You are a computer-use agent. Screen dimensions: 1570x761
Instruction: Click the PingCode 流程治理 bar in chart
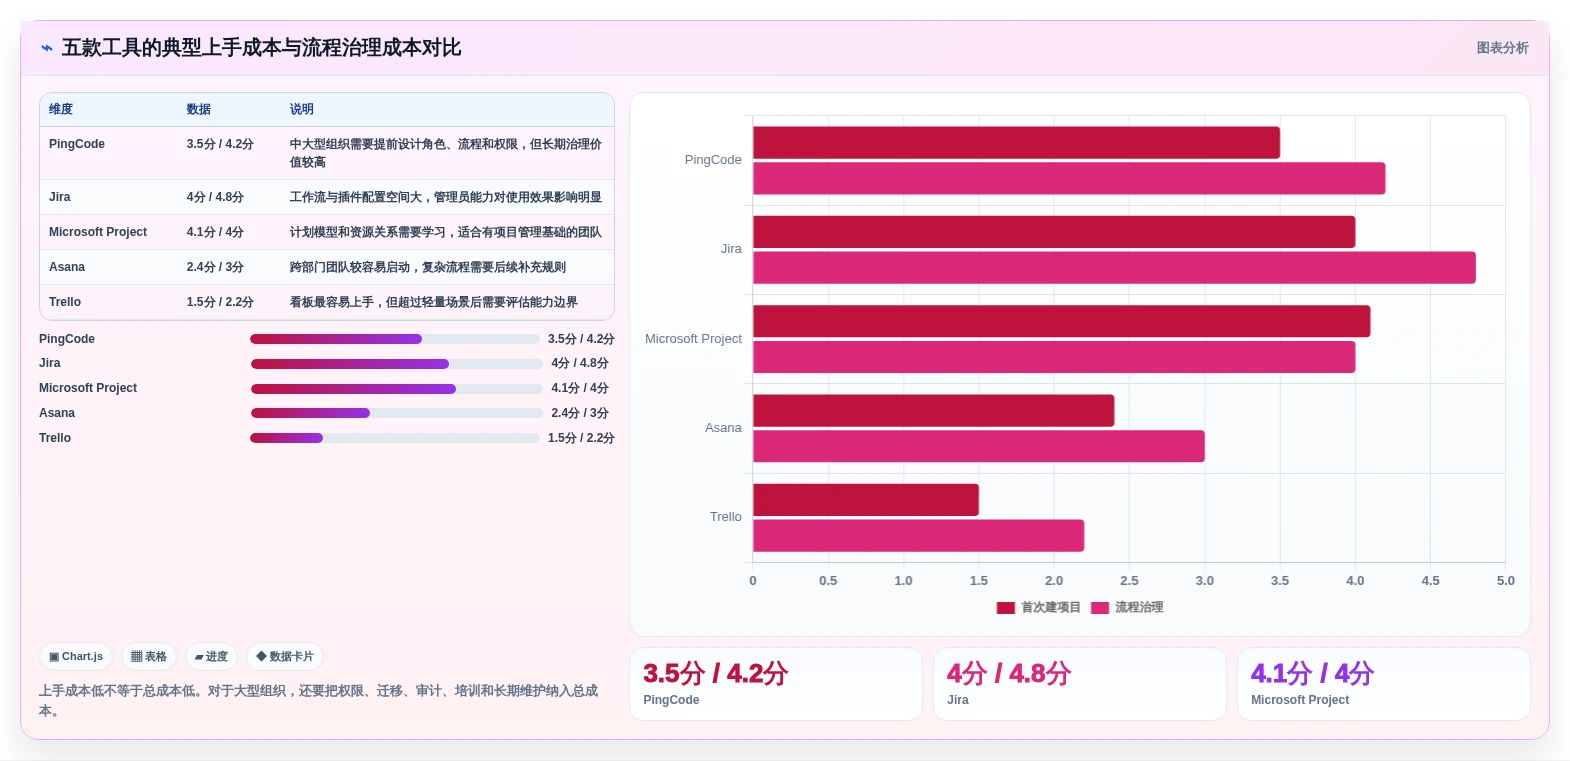(1069, 179)
